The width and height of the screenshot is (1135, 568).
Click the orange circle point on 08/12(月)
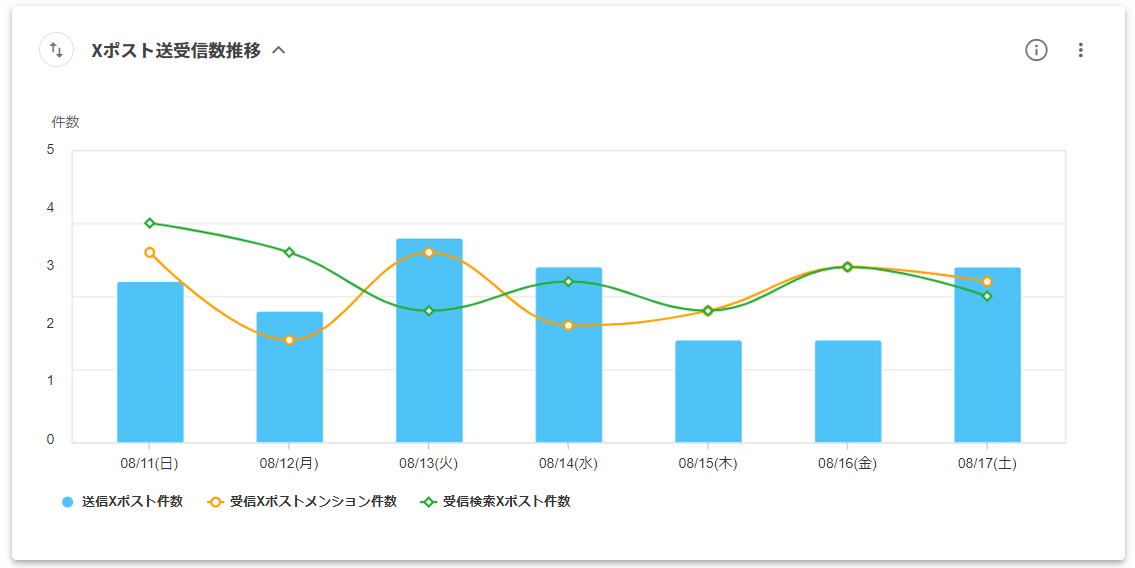click(x=289, y=340)
